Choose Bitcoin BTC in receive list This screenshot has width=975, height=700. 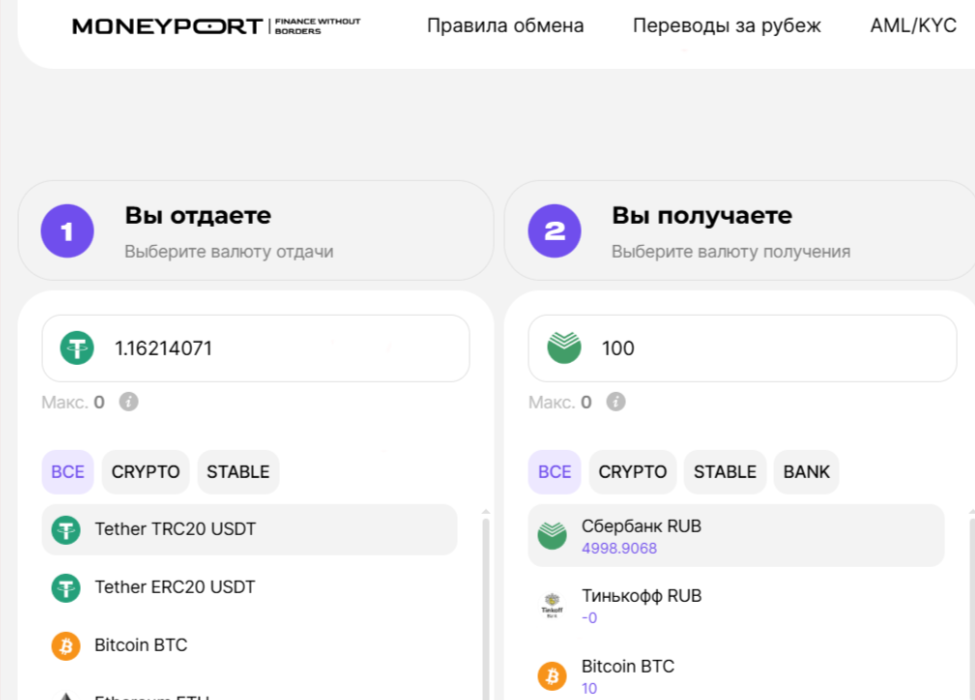pyautogui.click(x=736, y=676)
